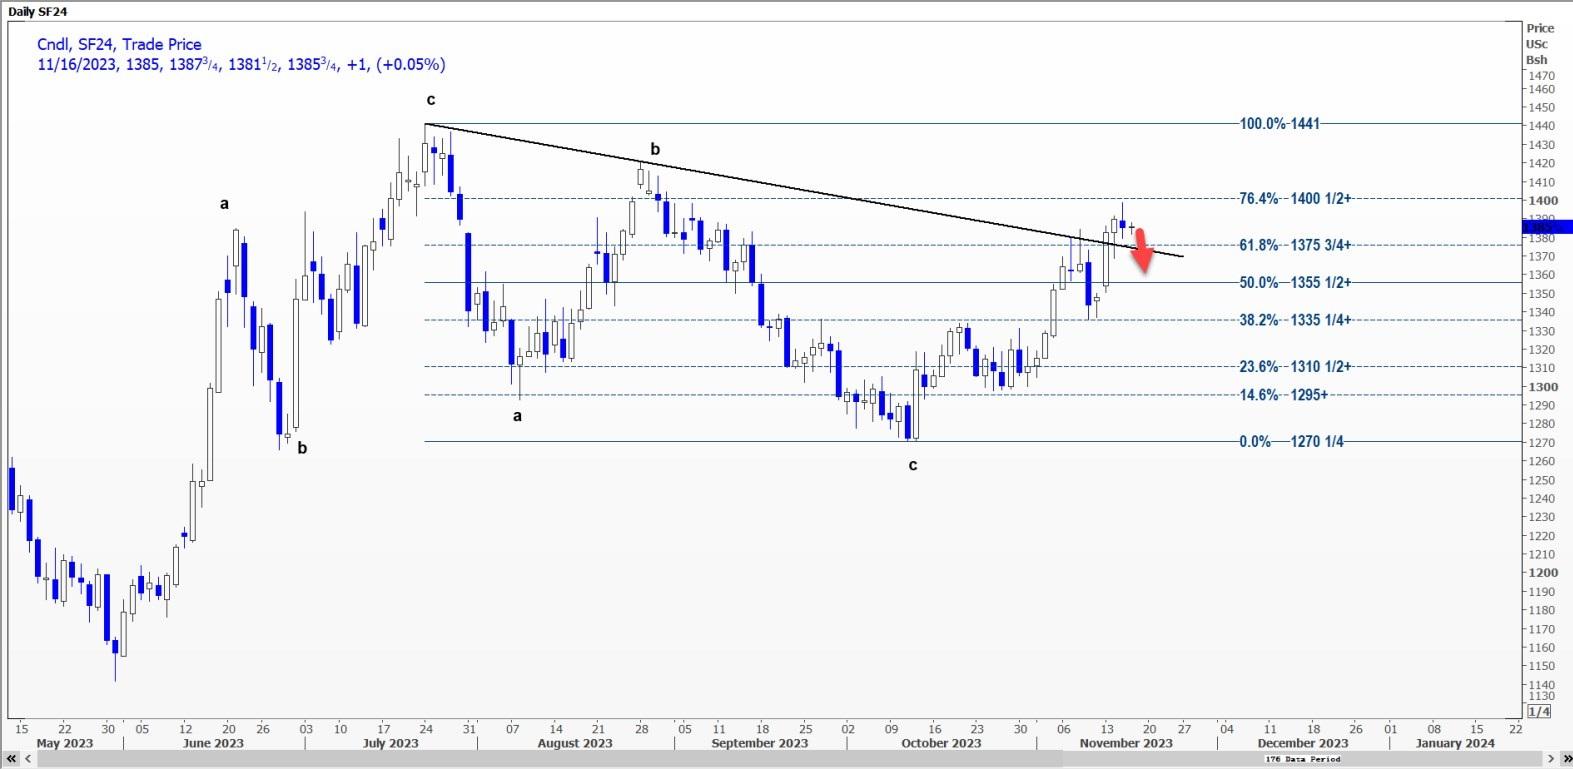Image resolution: width=1573 pixels, height=769 pixels.
Task: Click the May 2023 month label
Action: click(64, 743)
